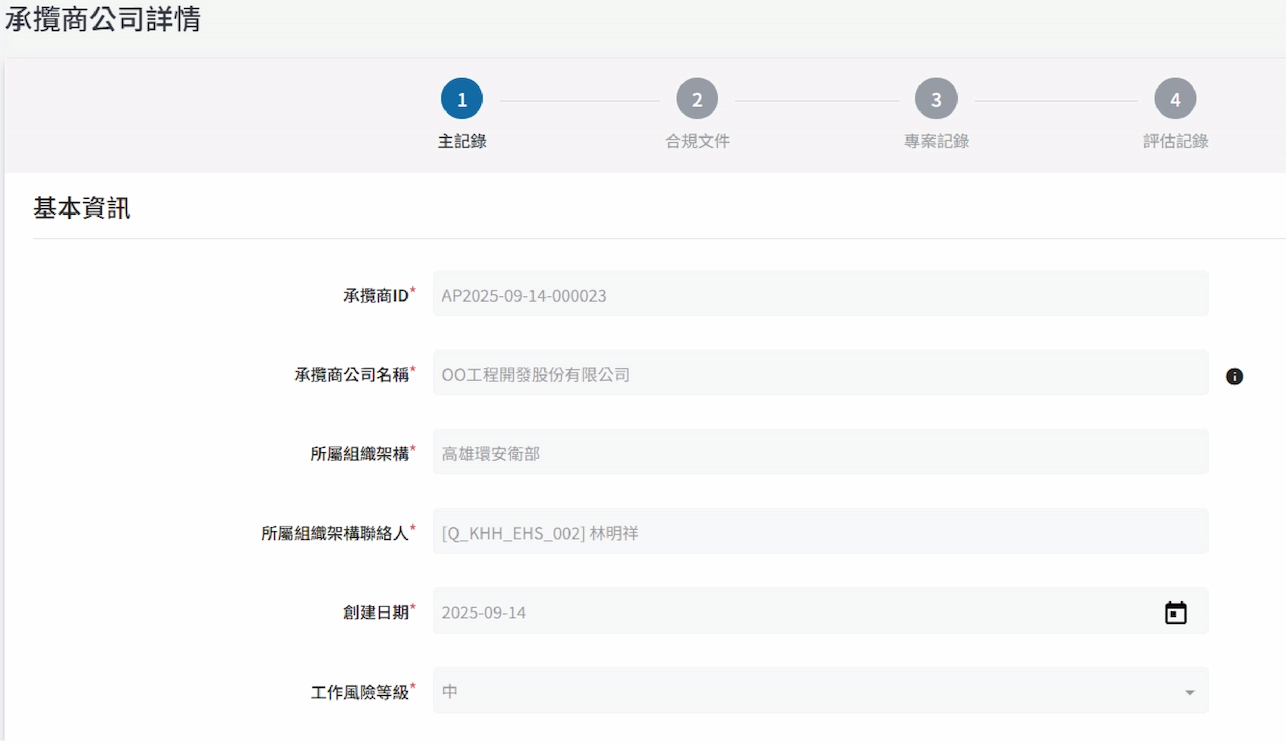The height and width of the screenshot is (746, 1286).
Task: Select the step 4 circle icon
Action: [x=1175, y=99]
